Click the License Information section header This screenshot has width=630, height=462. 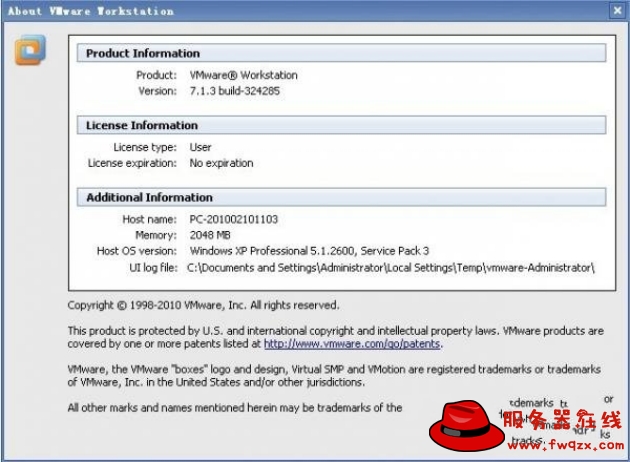(x=341, y=125)
